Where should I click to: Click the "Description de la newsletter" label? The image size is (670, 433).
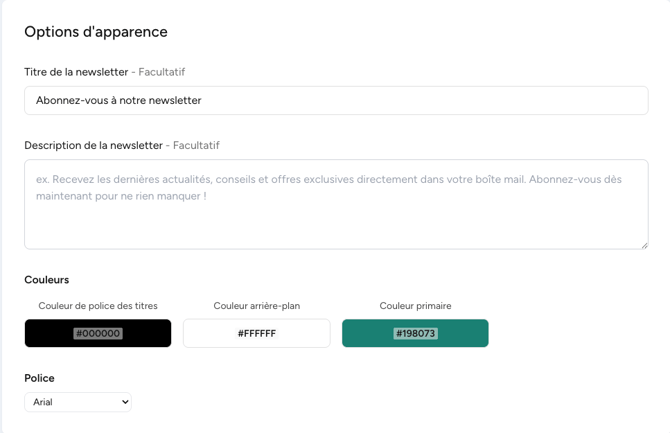tap(93, 145)
